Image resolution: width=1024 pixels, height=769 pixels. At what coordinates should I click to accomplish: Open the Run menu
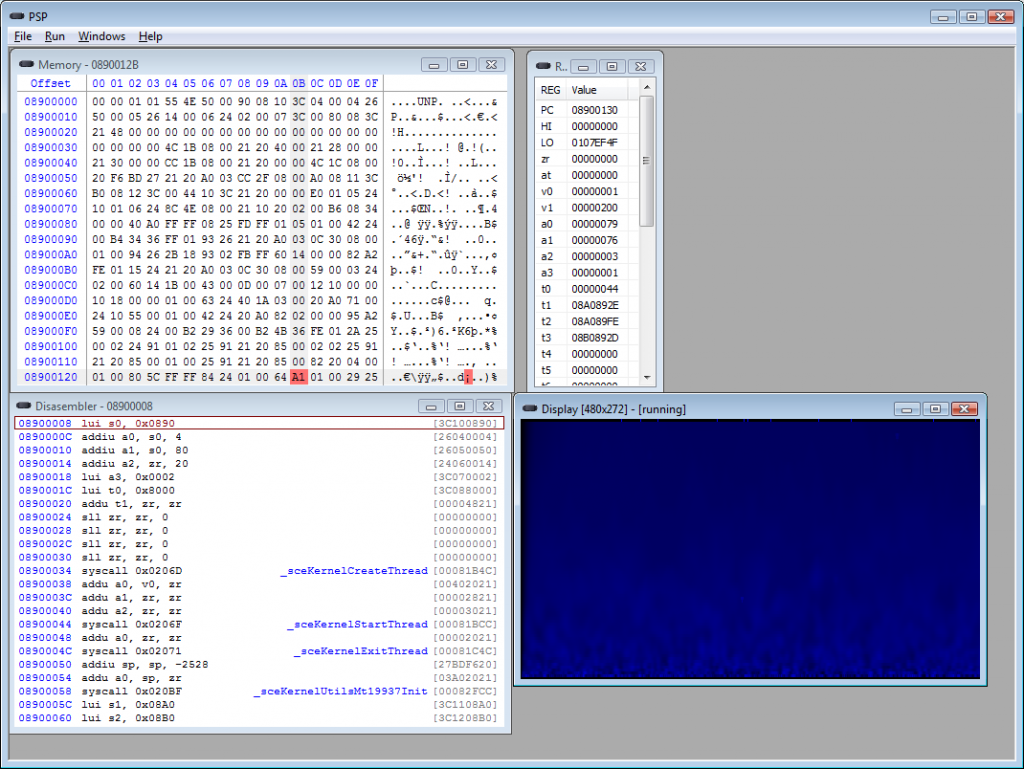[x=55, y=36]
